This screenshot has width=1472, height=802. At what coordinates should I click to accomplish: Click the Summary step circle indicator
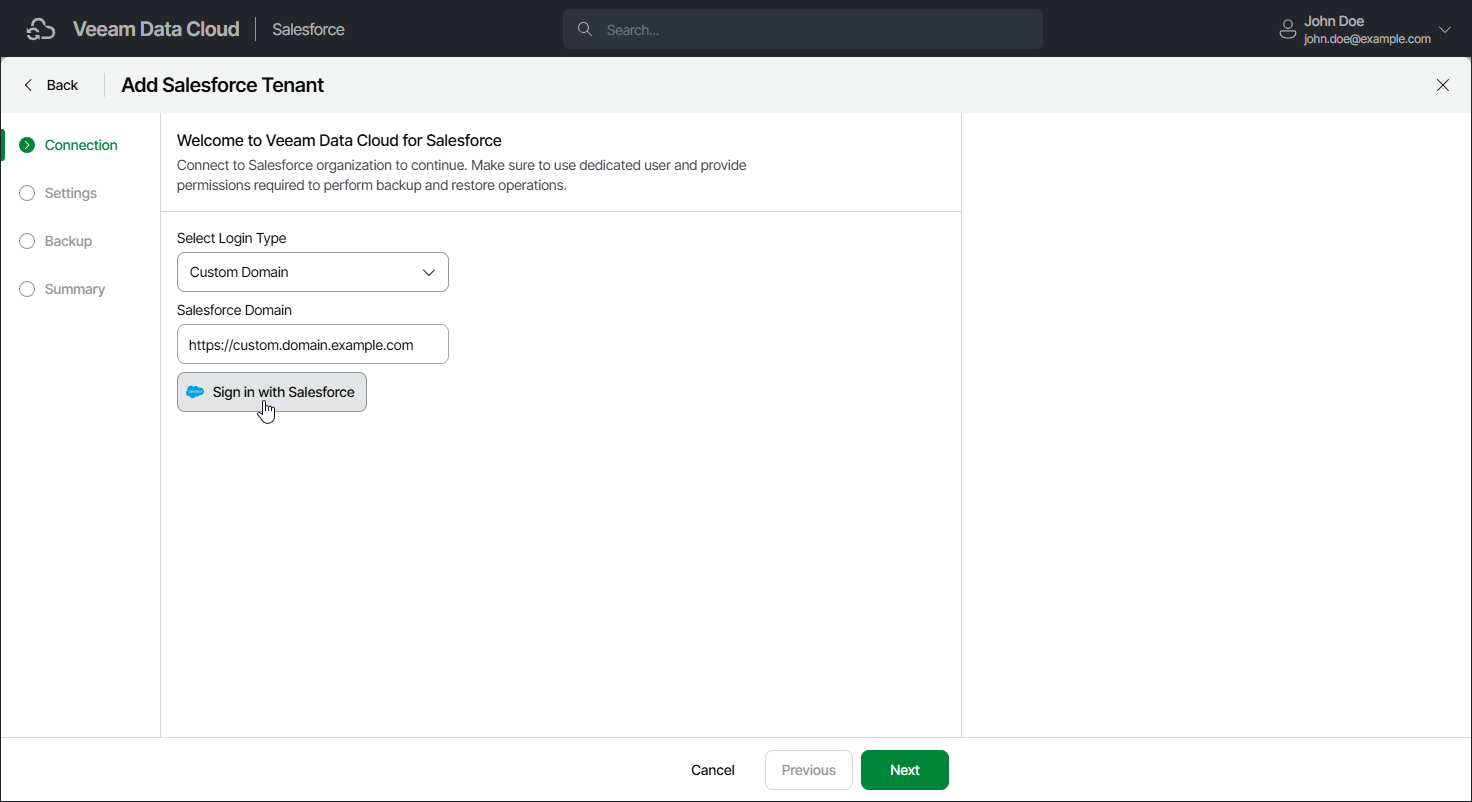(x=27, y=289)
